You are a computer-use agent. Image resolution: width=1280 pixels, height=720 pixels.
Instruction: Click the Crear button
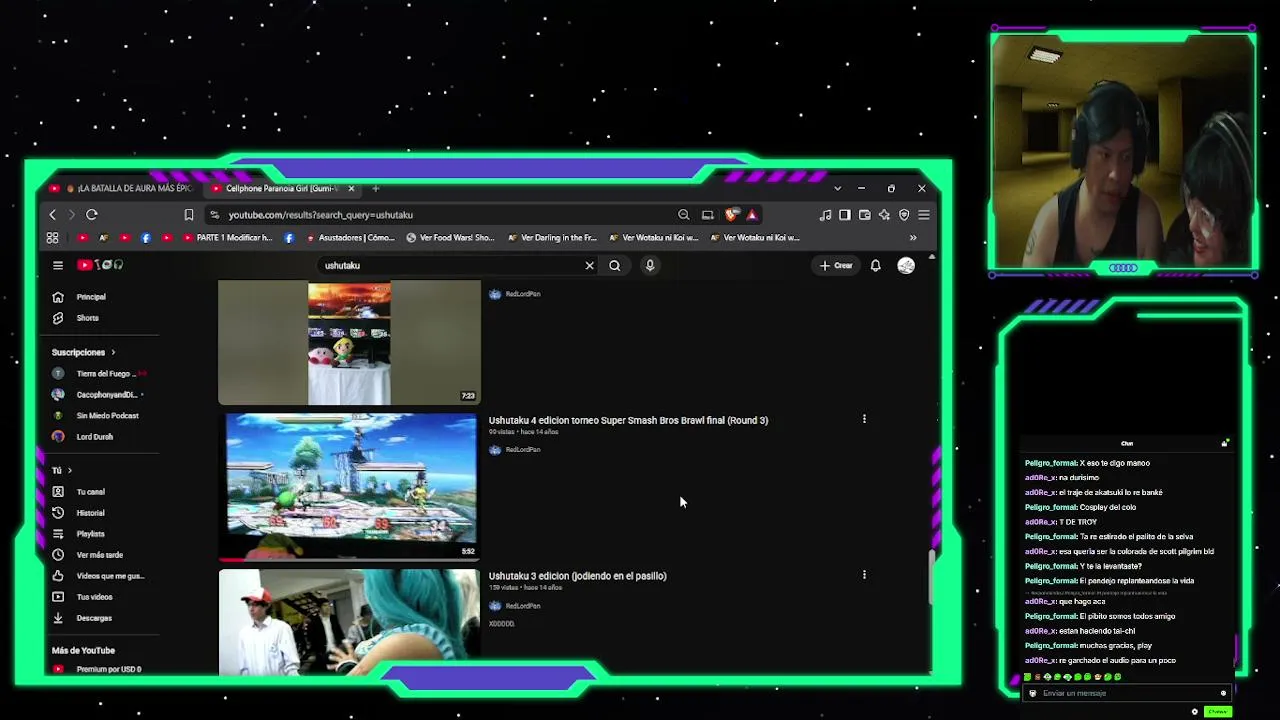pos(836,265)
